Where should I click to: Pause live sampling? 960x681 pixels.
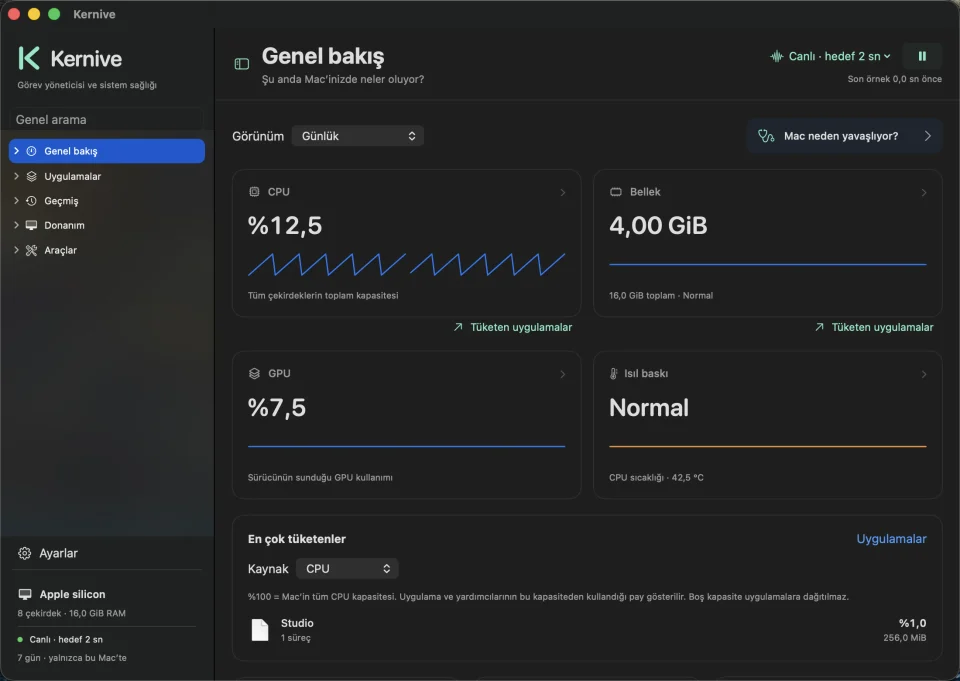[x=922, y=56]
